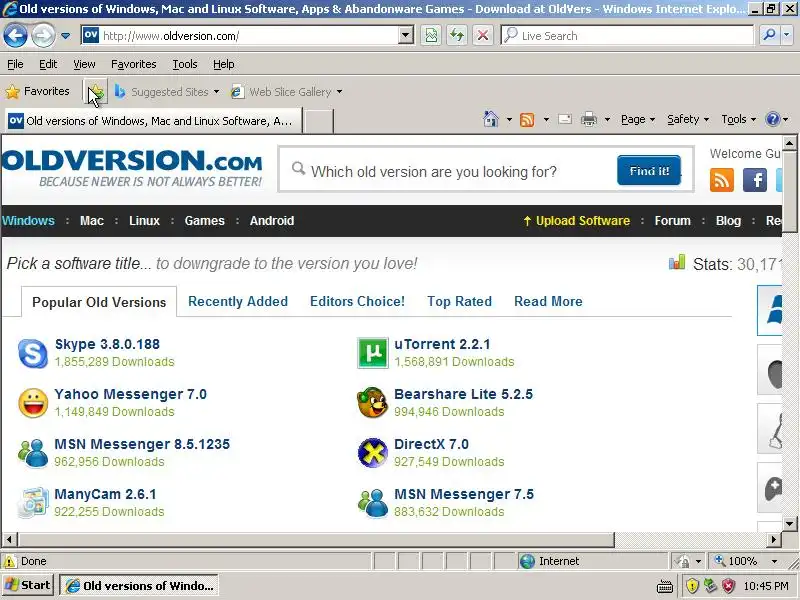Click the Home icon in the command bar

[x=491, y=119]
